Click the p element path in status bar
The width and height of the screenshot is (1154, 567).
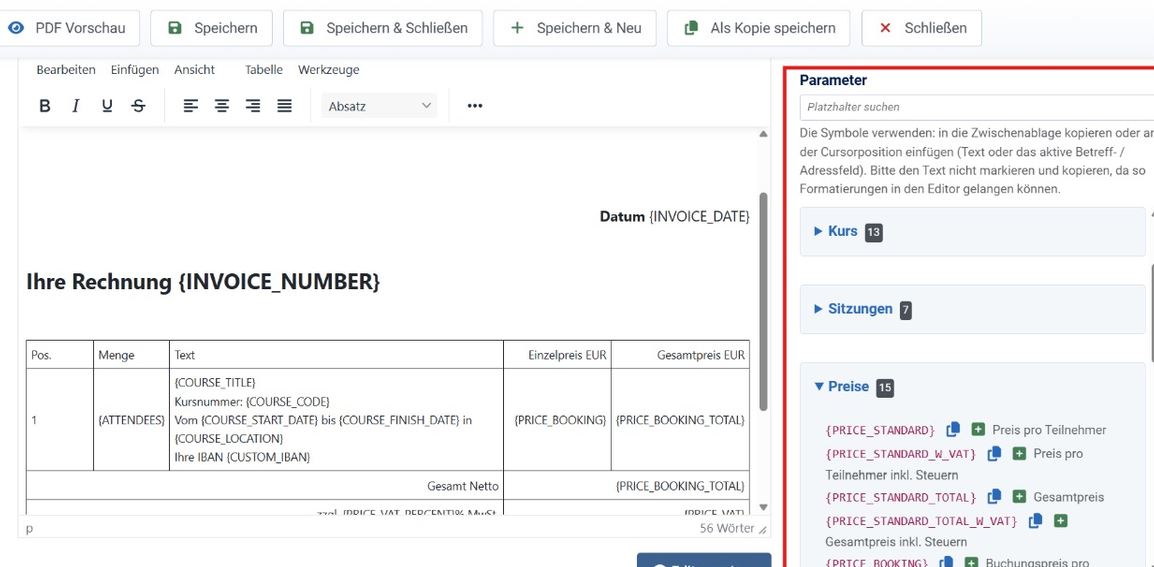click(29, 529)
